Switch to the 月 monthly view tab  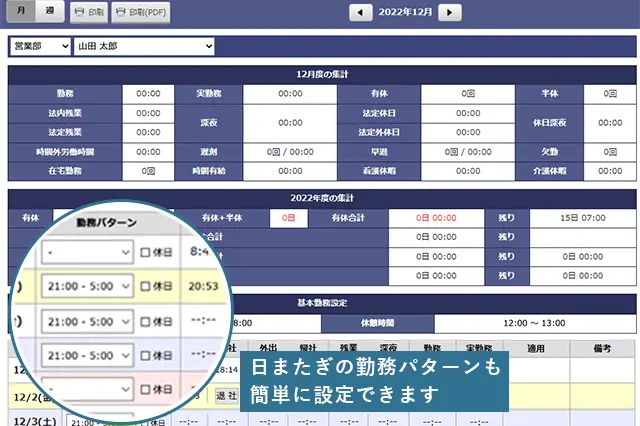point(21,12)
